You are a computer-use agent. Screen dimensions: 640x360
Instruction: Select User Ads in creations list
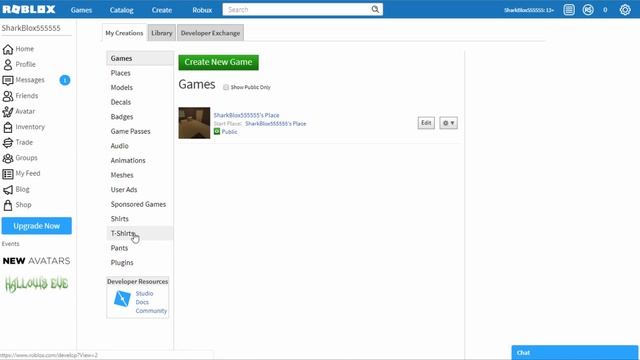coord(140,190)
